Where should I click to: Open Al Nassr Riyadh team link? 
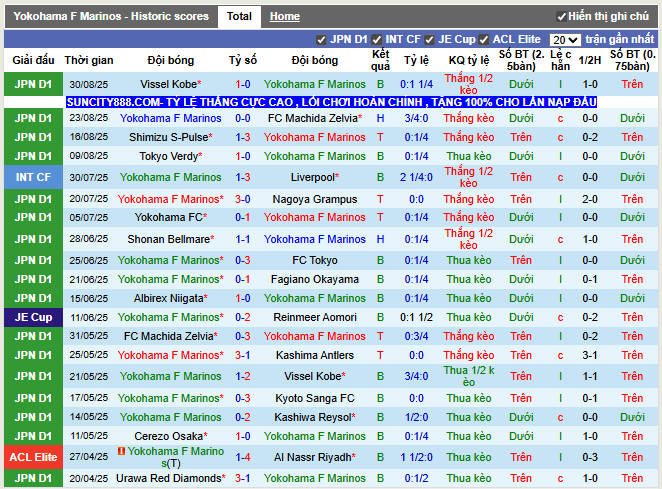click(312, 457)
